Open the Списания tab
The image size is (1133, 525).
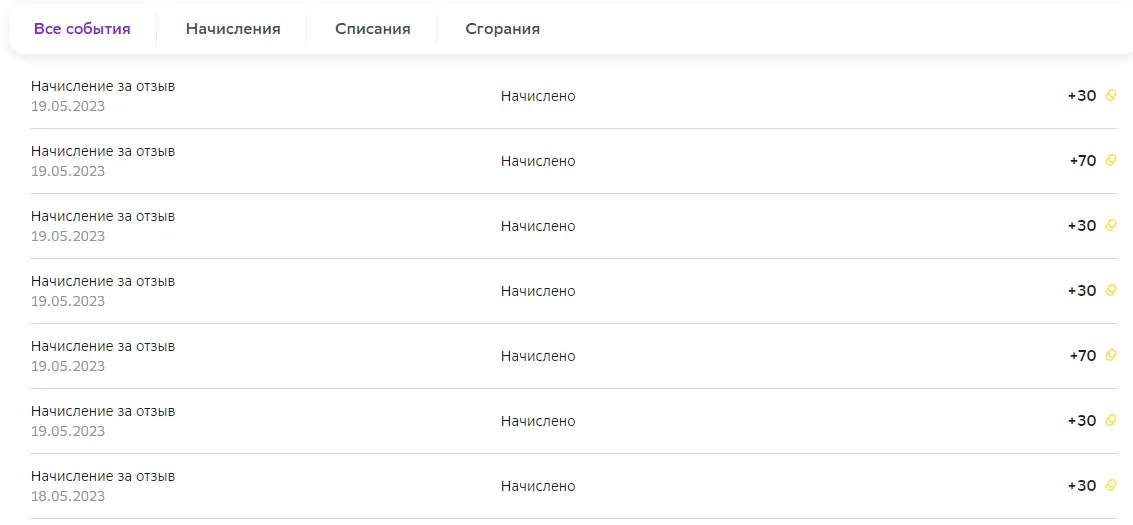click(x=373, y=30)
